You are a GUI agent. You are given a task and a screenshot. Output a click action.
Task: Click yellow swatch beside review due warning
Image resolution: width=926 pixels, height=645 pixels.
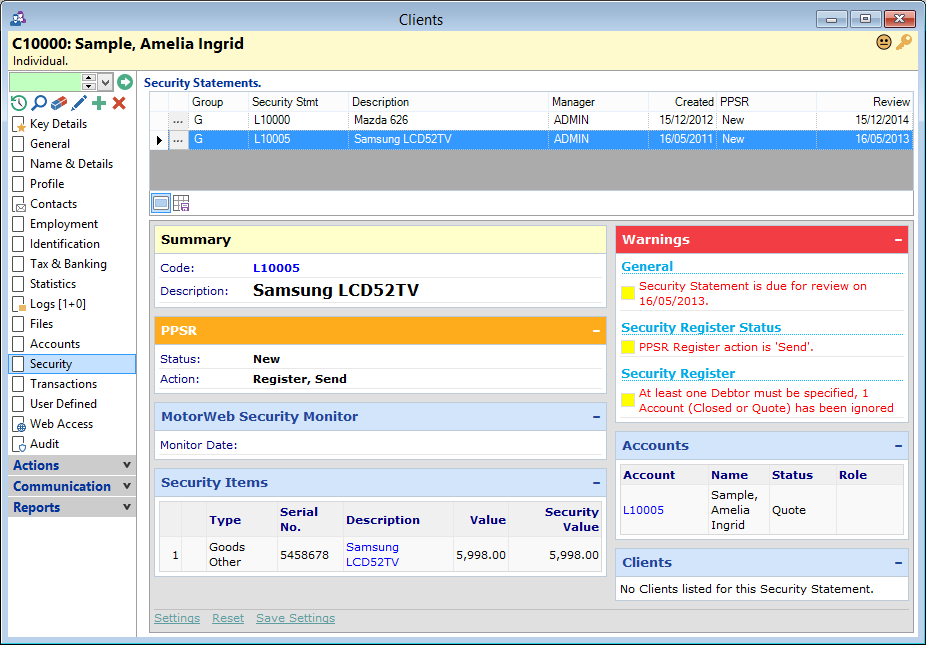click(x=628, y=293)
